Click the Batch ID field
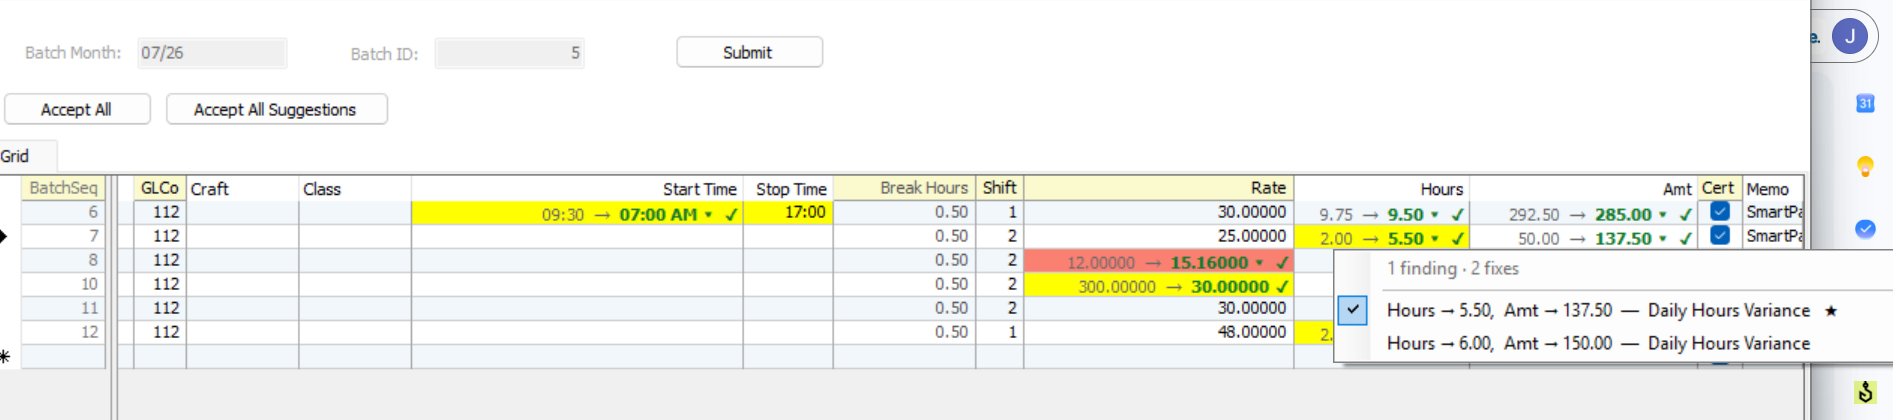Image resolution: width=1893 pixels, height=420 pixels. pos(509,53)
